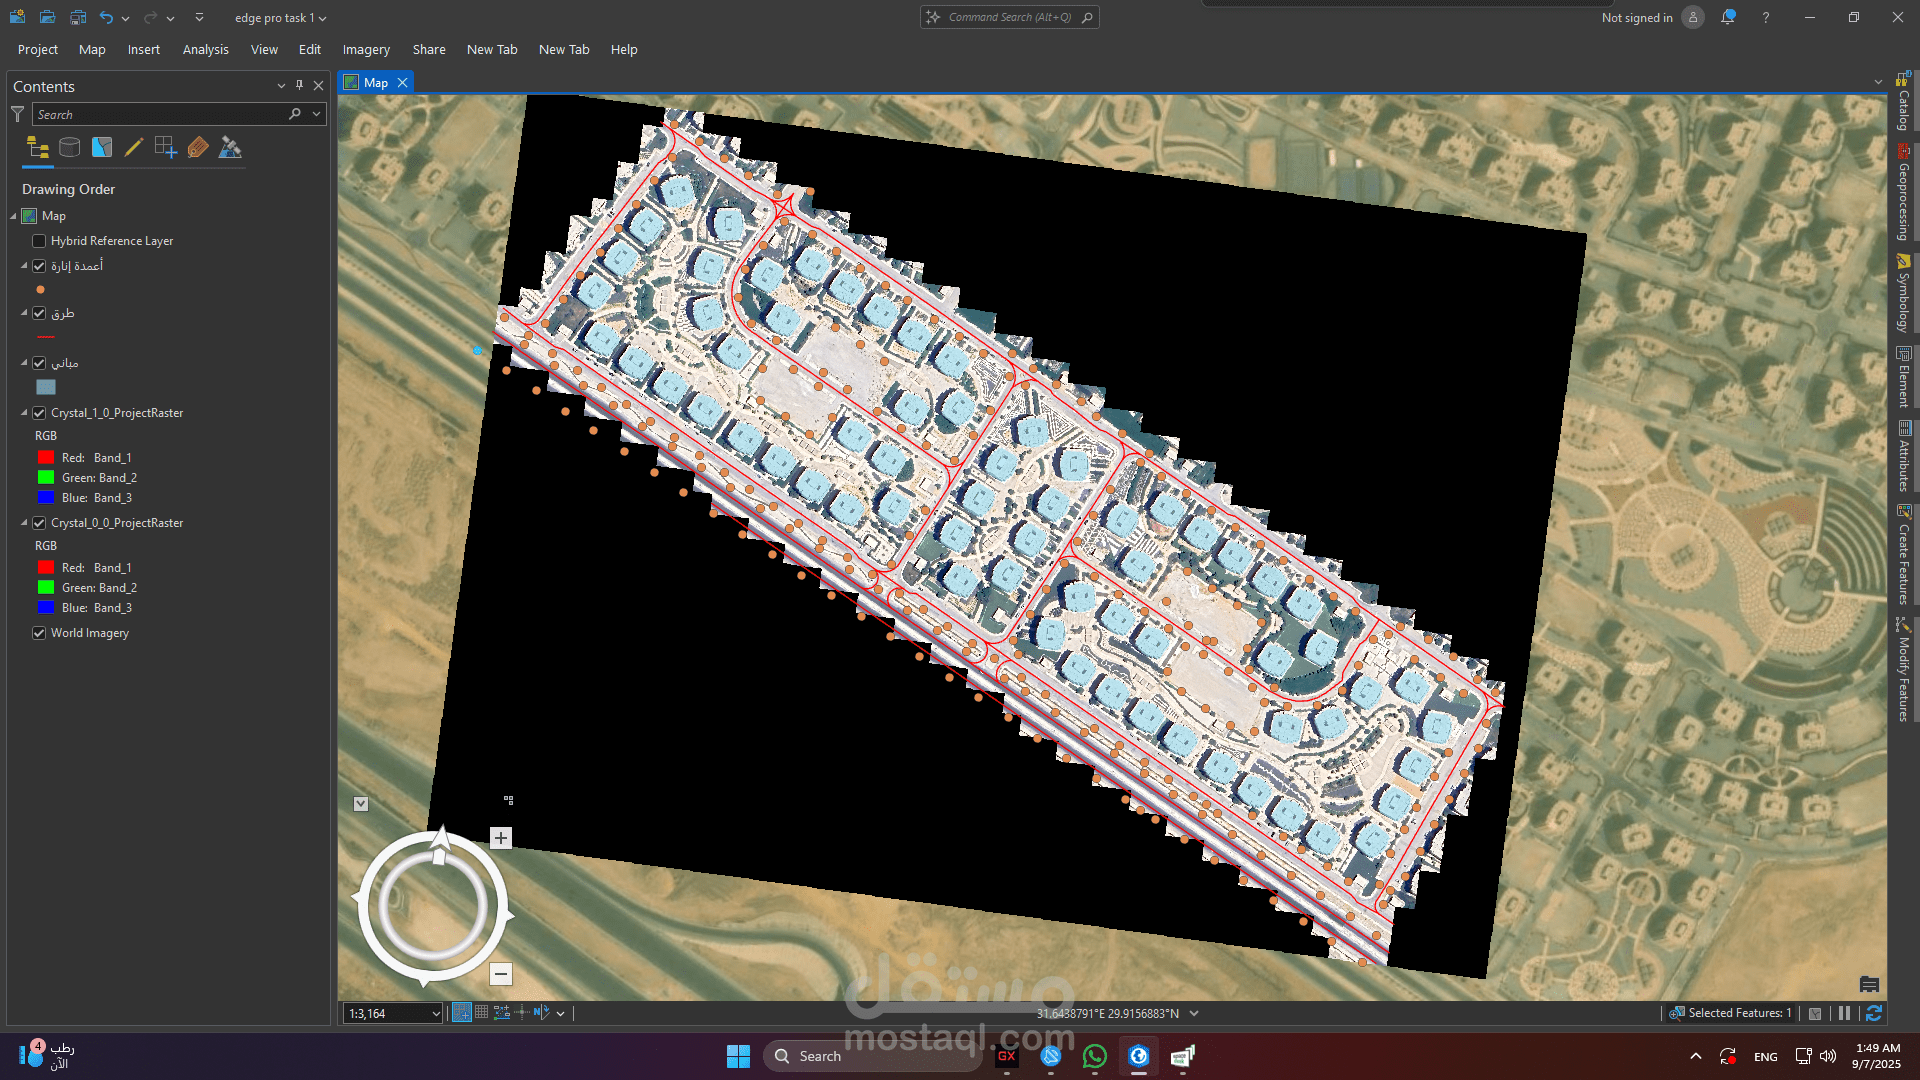Open the Catalog side pane tab
Viewport: 1920px width, 1080px height.
1903,102
